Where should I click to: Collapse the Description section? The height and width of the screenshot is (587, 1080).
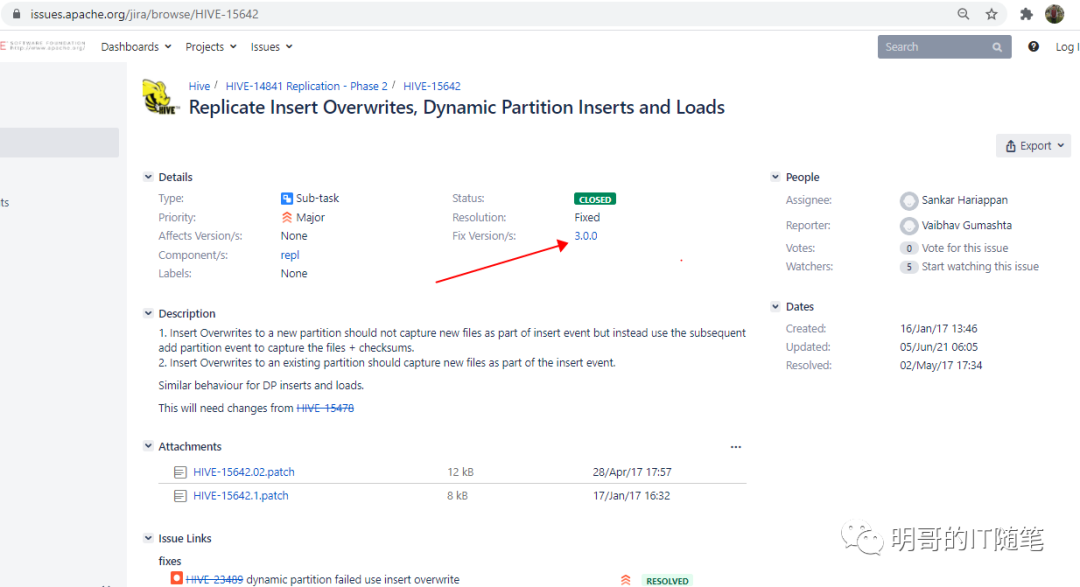click(x=148, y=313)
